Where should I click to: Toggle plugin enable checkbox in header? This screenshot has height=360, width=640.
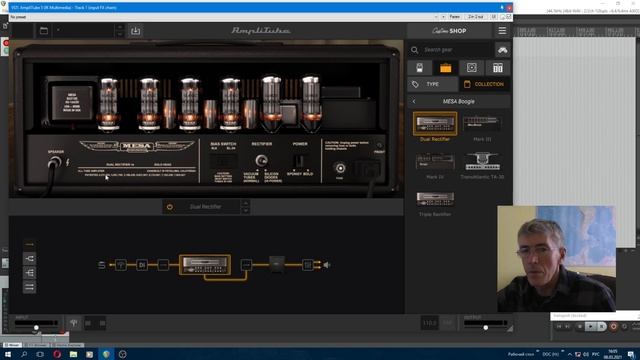(509, 17)
